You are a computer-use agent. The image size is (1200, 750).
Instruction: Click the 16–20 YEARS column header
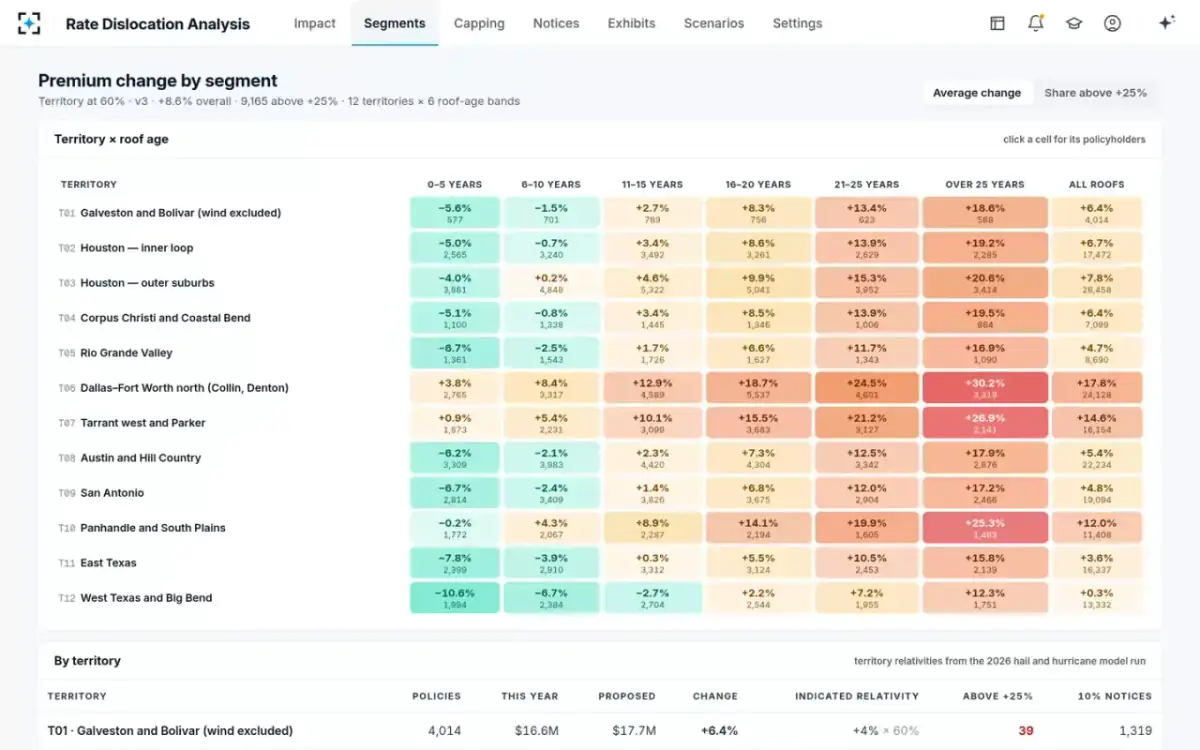(x=758, y=184)
